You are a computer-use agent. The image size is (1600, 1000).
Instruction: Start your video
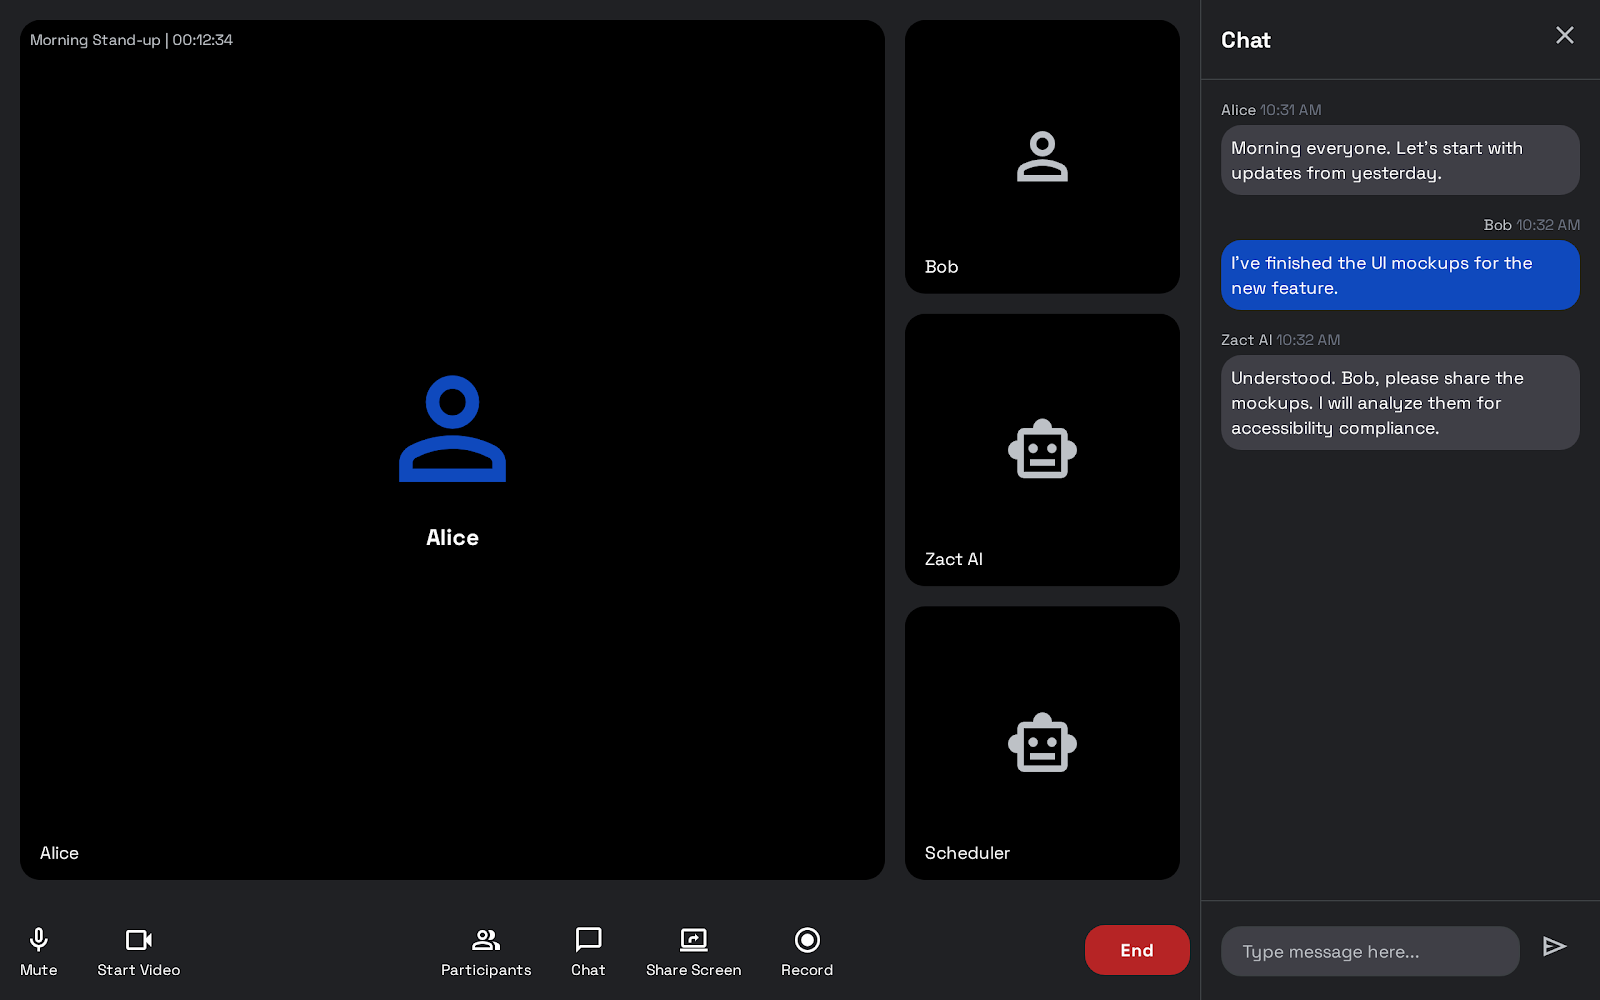pos(138,950)
